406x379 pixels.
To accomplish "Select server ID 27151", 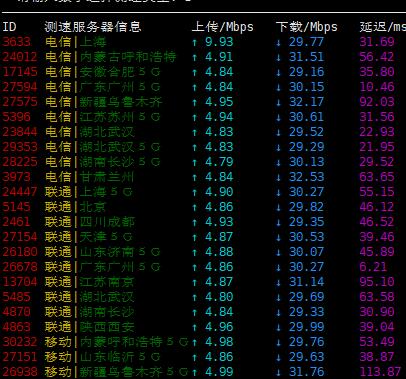I will (x=20, y=357).
